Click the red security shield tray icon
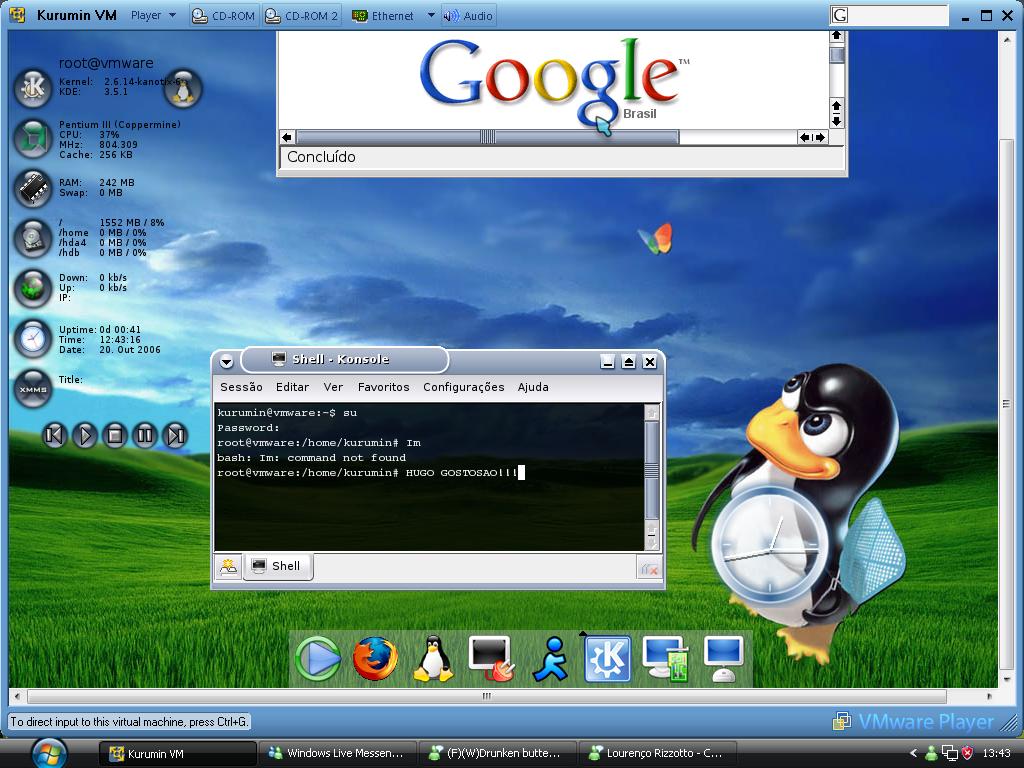Viewport: 1024px width, 768px height. [x=967, y=753]
